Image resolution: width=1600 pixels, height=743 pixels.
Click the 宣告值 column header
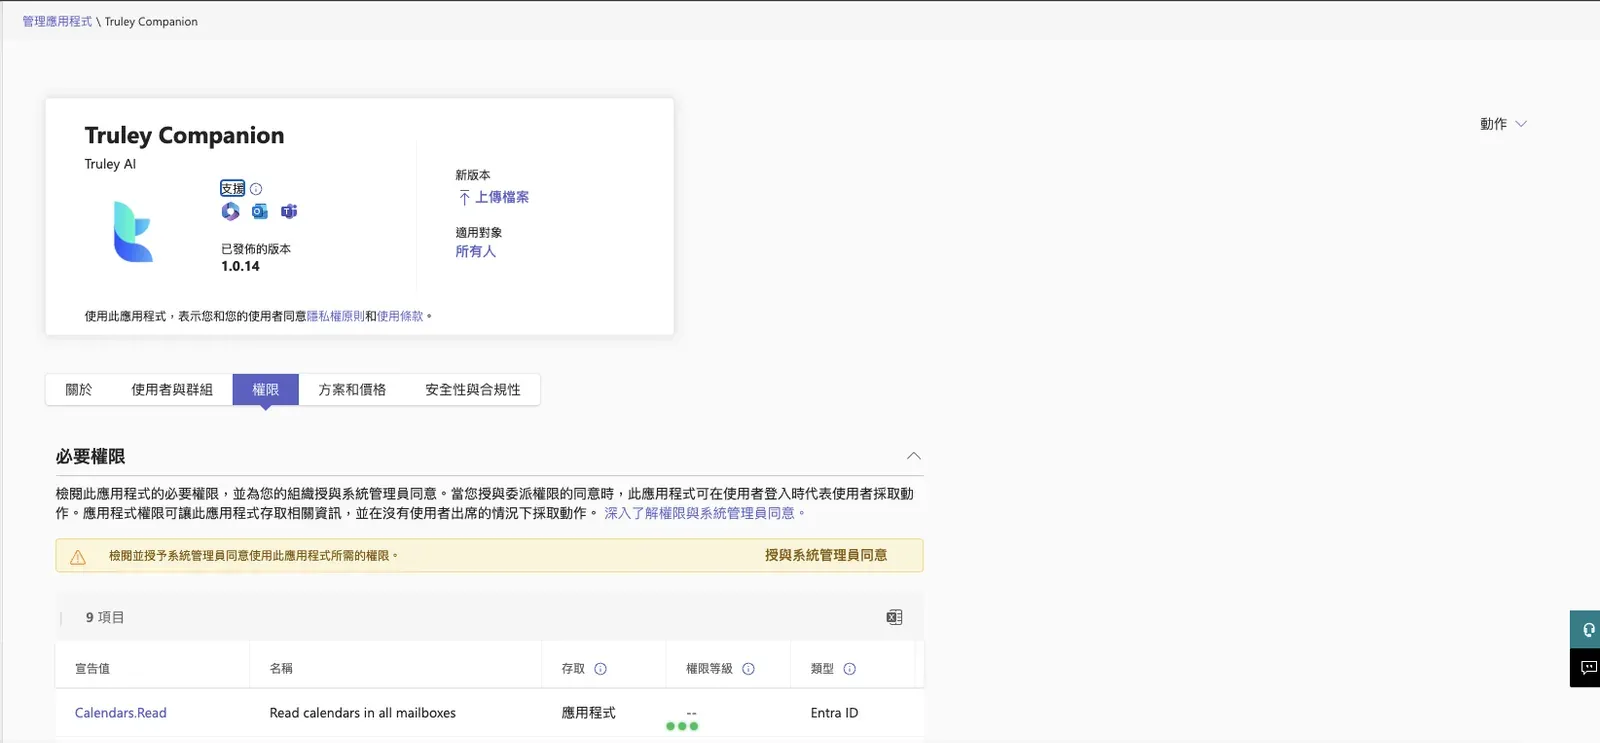point(93,669)
